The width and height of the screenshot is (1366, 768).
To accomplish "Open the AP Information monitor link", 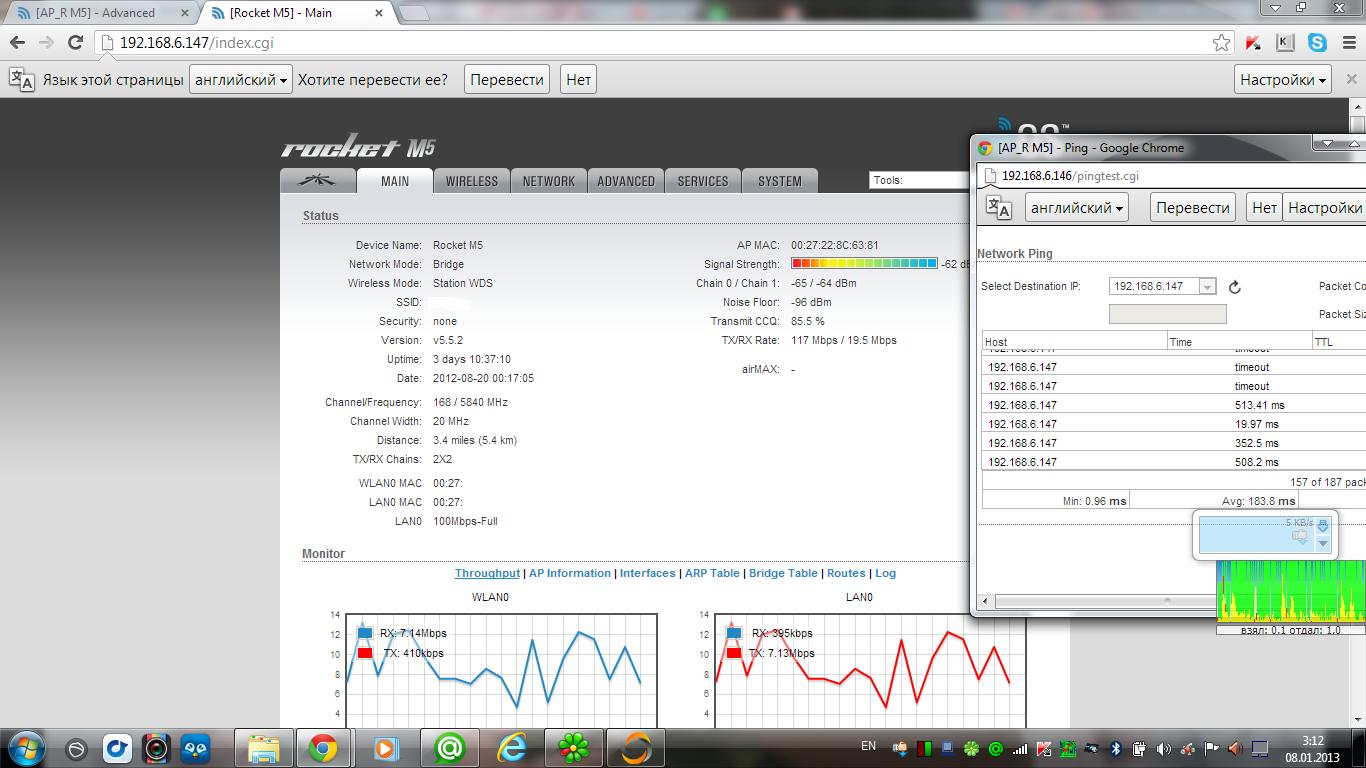I will (x=569, y=573).
